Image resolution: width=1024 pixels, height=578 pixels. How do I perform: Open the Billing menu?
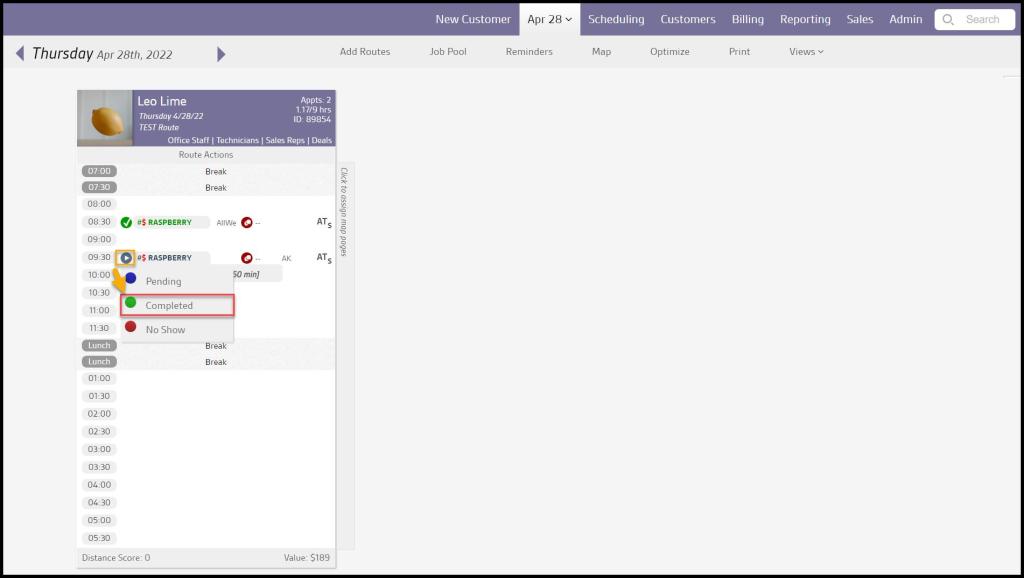coord(747,19)
